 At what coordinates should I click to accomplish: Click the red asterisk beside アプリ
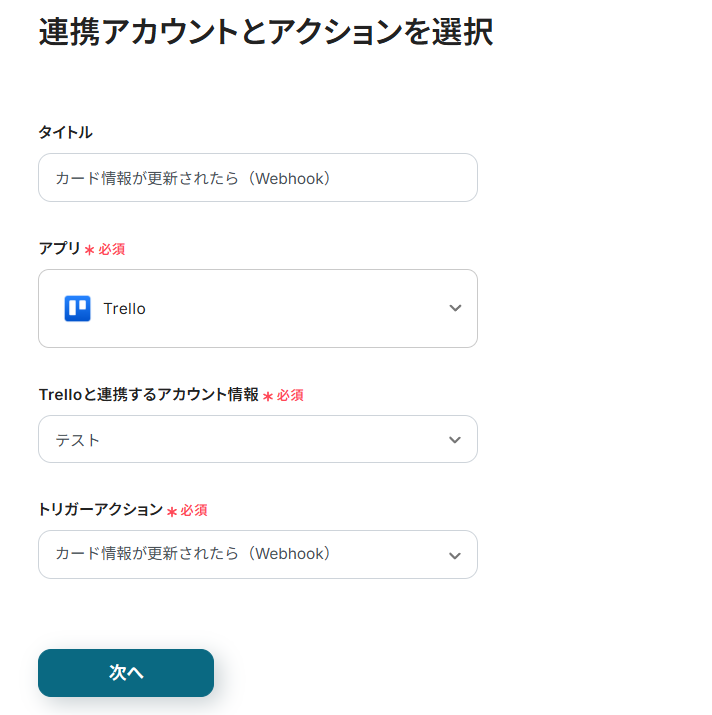89,250
